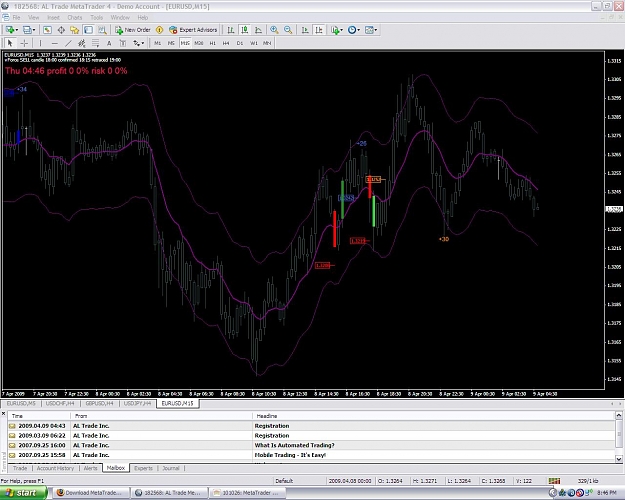Open the Templates dropdown
The width and height of the screenshot is (625, 500).
371,30
